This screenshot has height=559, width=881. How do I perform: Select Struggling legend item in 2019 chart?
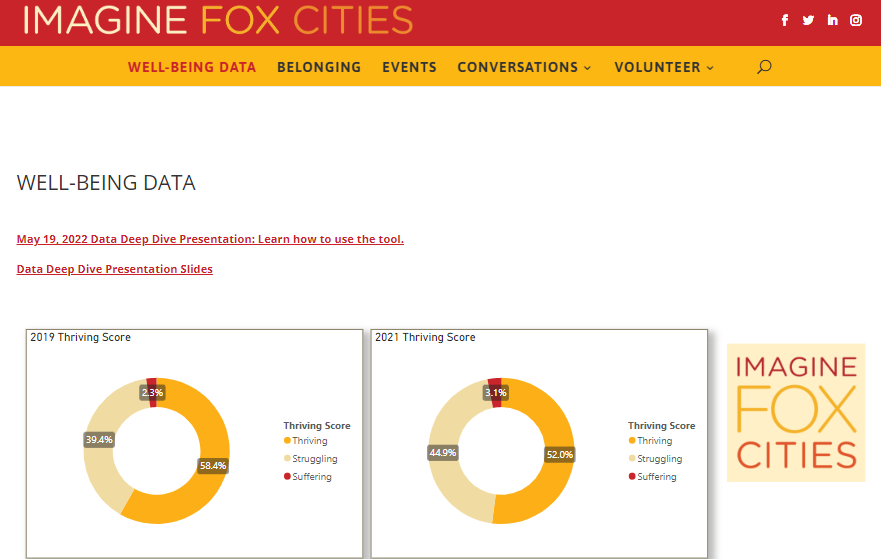pyautogui.click(x=311, y=458)
